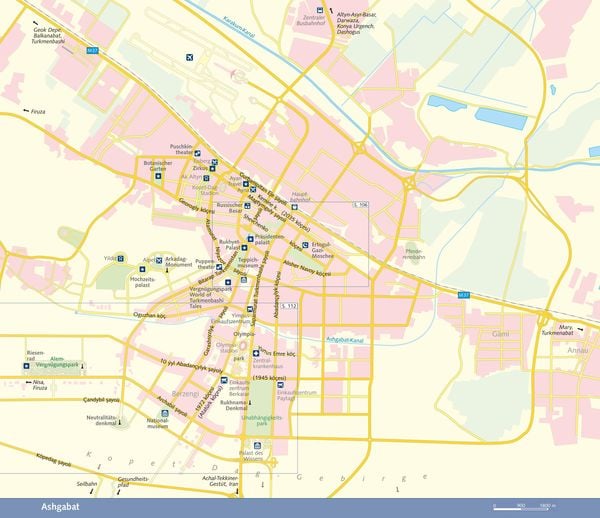Click the Hauptbahnhof train station icon
The image size is (600, 518).
(294, 207)
